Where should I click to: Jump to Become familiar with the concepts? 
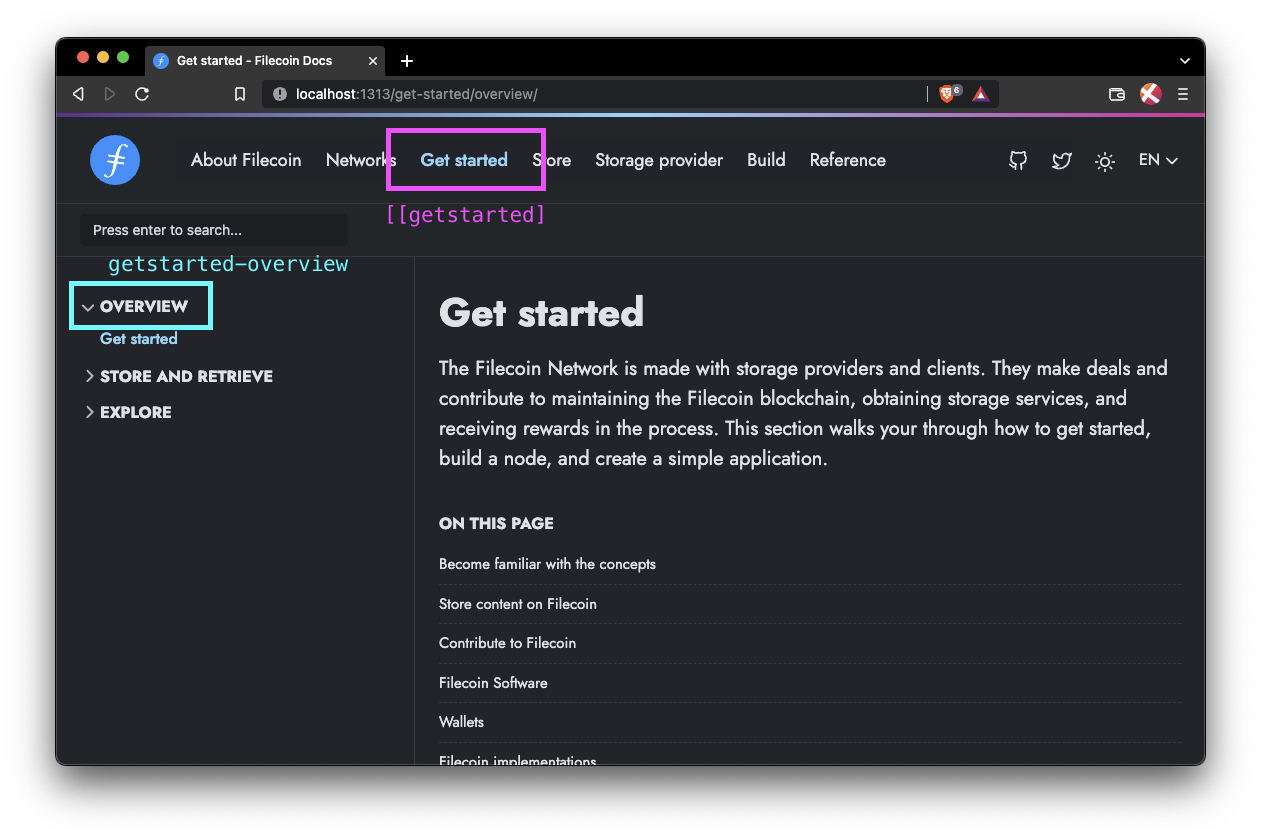click(x=547, y=564)
